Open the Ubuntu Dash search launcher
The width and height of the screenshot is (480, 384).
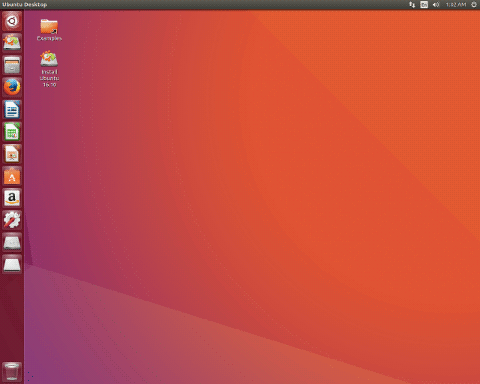click(x=12, y=21)
